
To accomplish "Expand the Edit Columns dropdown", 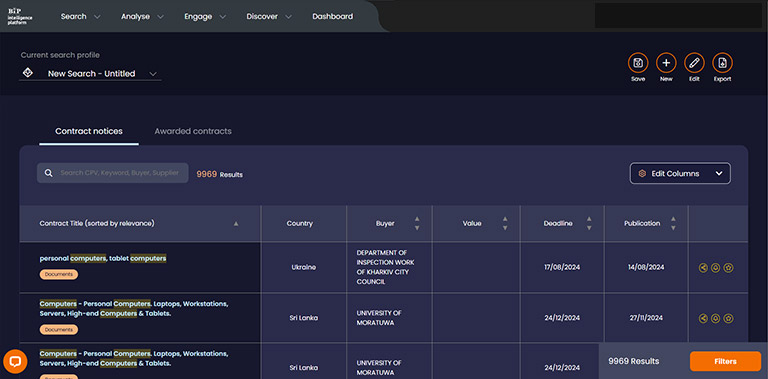I will click(x=680, y=173).
